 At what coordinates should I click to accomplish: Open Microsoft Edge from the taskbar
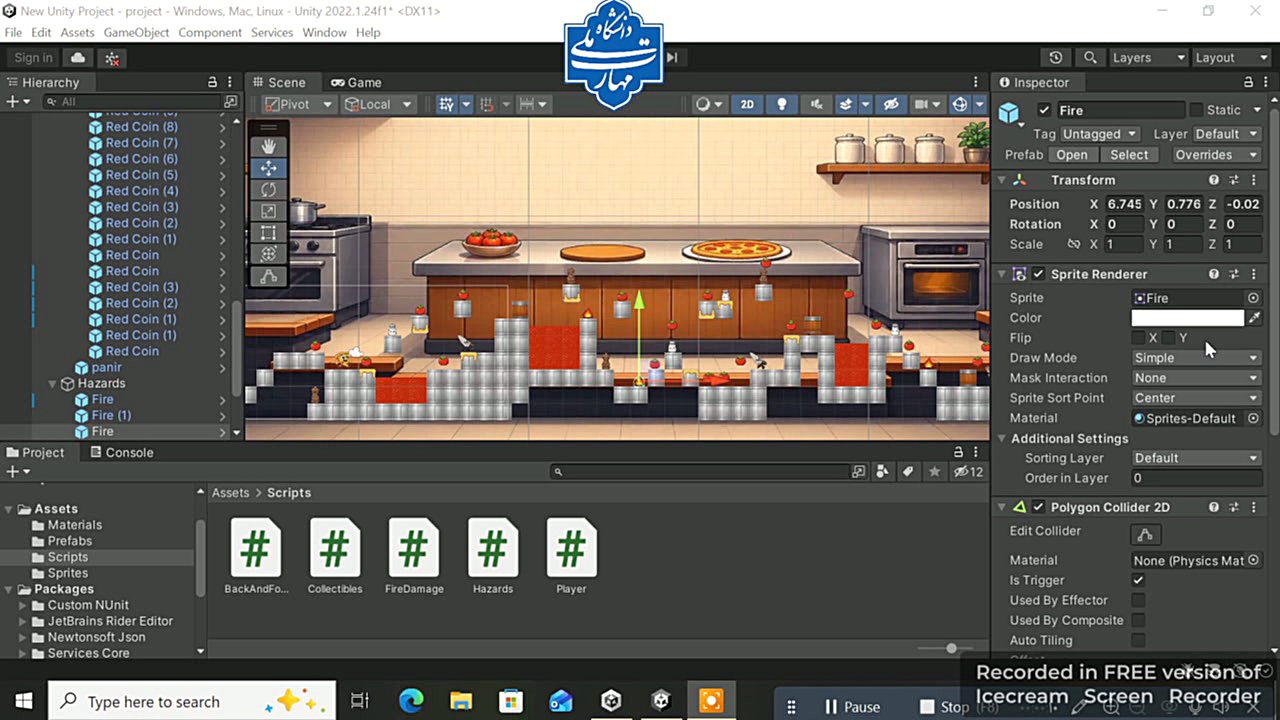coord(411,701)
